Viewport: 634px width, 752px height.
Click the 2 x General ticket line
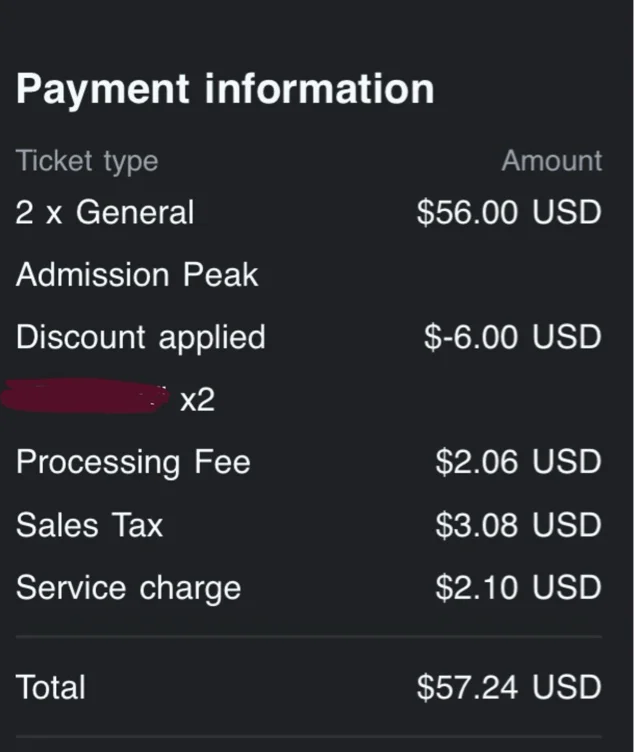(x=105, y=212)
